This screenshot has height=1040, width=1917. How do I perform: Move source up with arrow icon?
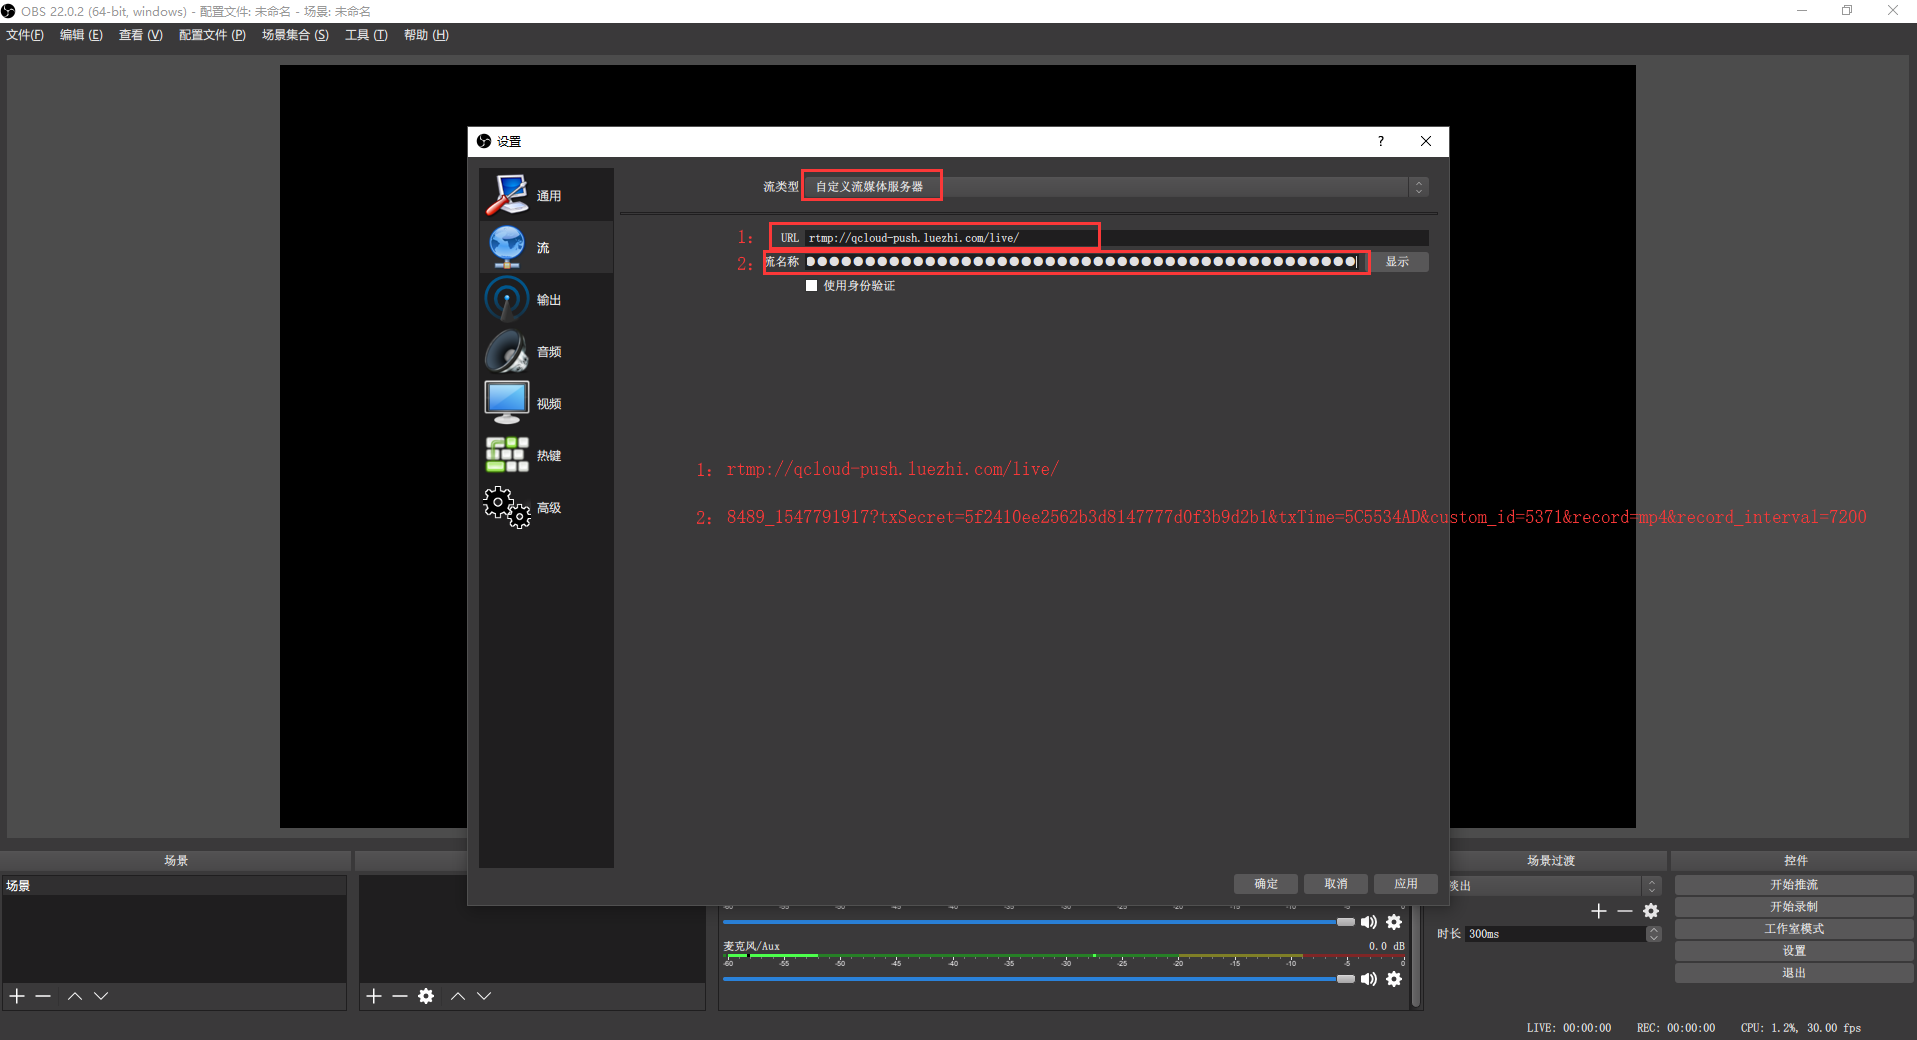tap(458, 996)
